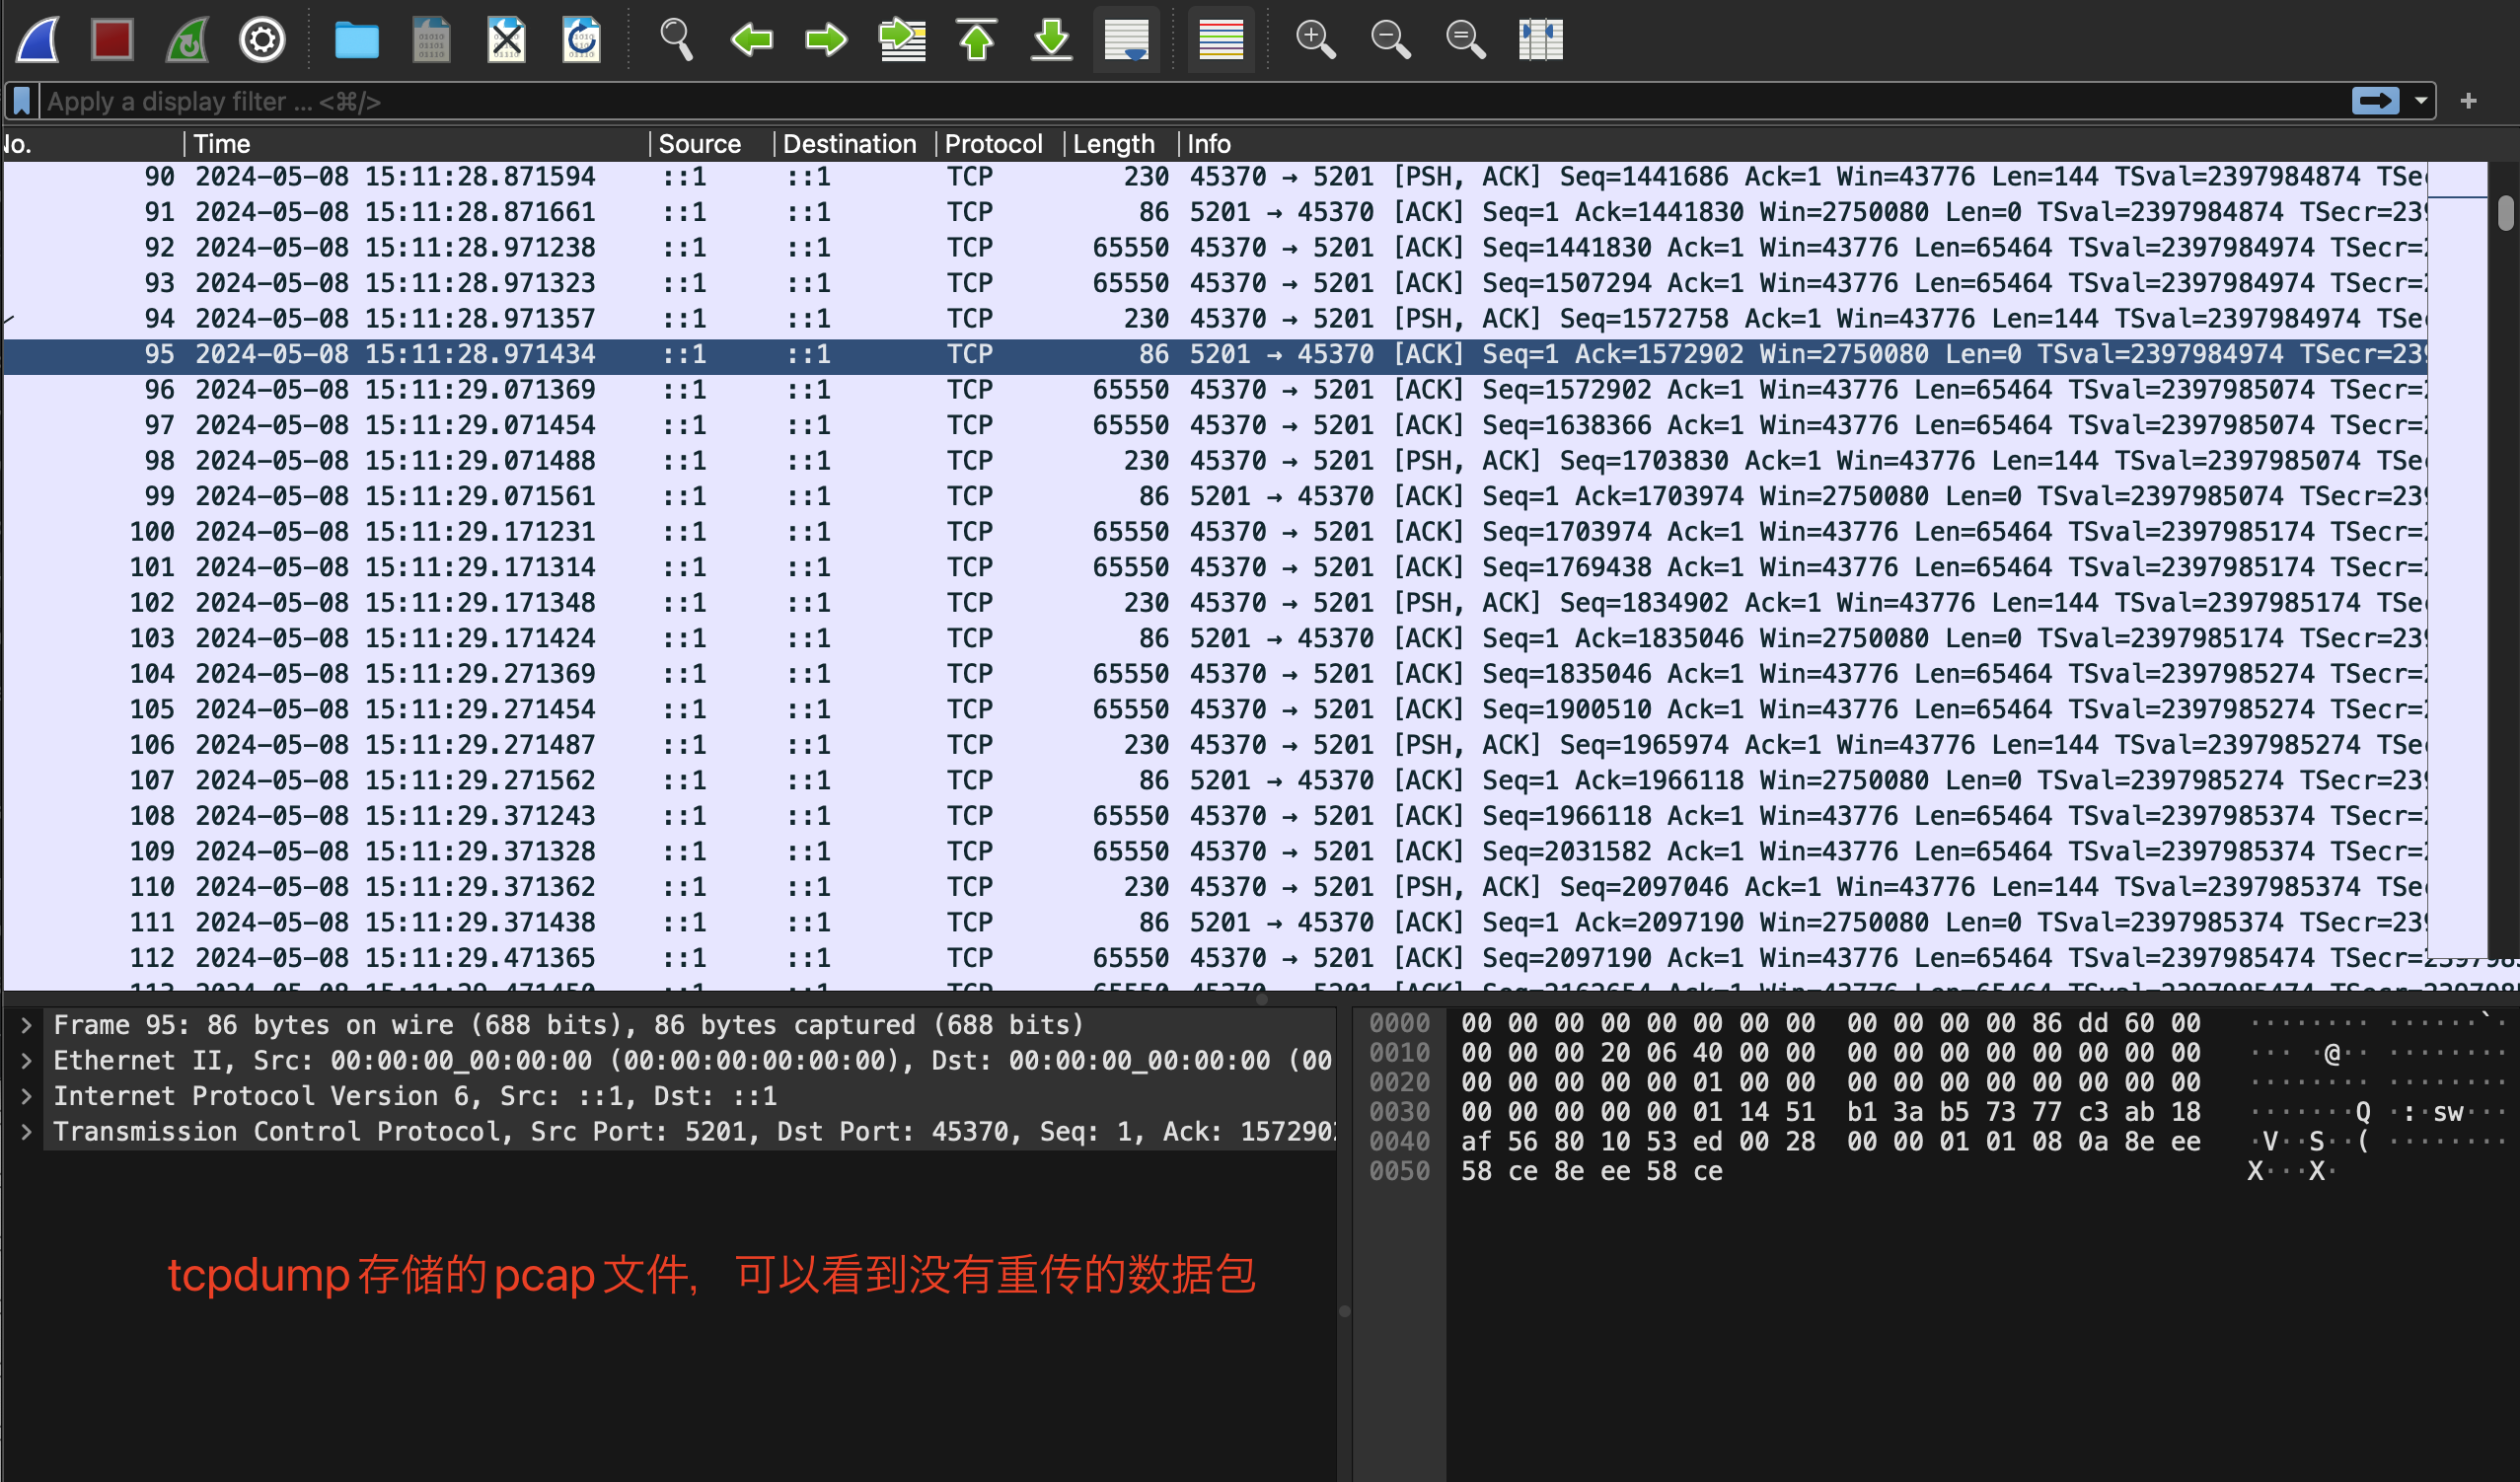Expand the Frame 95 detail row

click(27, 1025)
